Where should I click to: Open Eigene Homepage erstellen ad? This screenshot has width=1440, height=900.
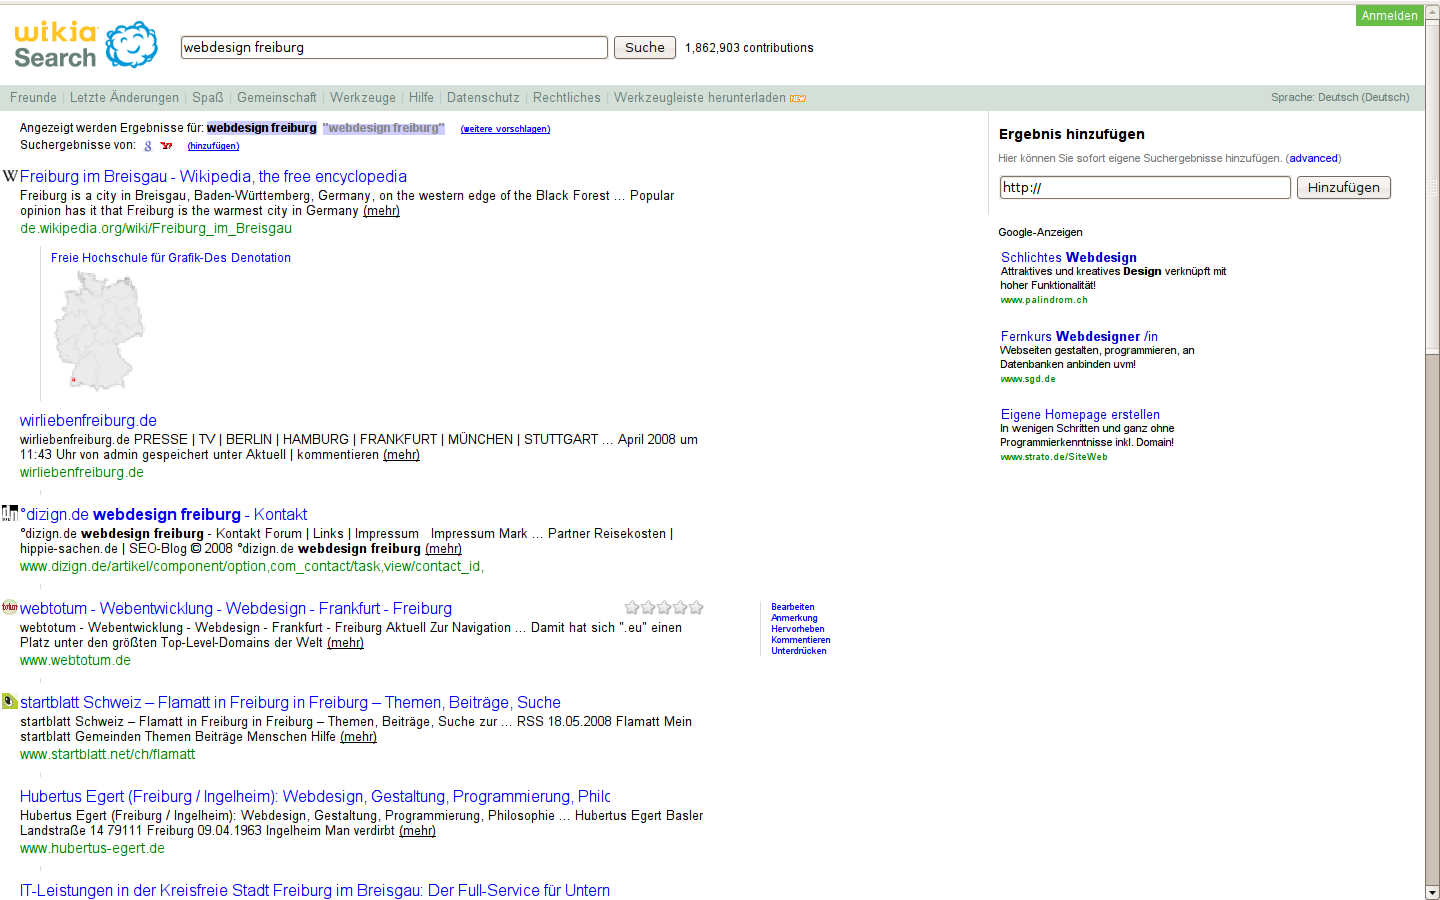pos(1080,414)
